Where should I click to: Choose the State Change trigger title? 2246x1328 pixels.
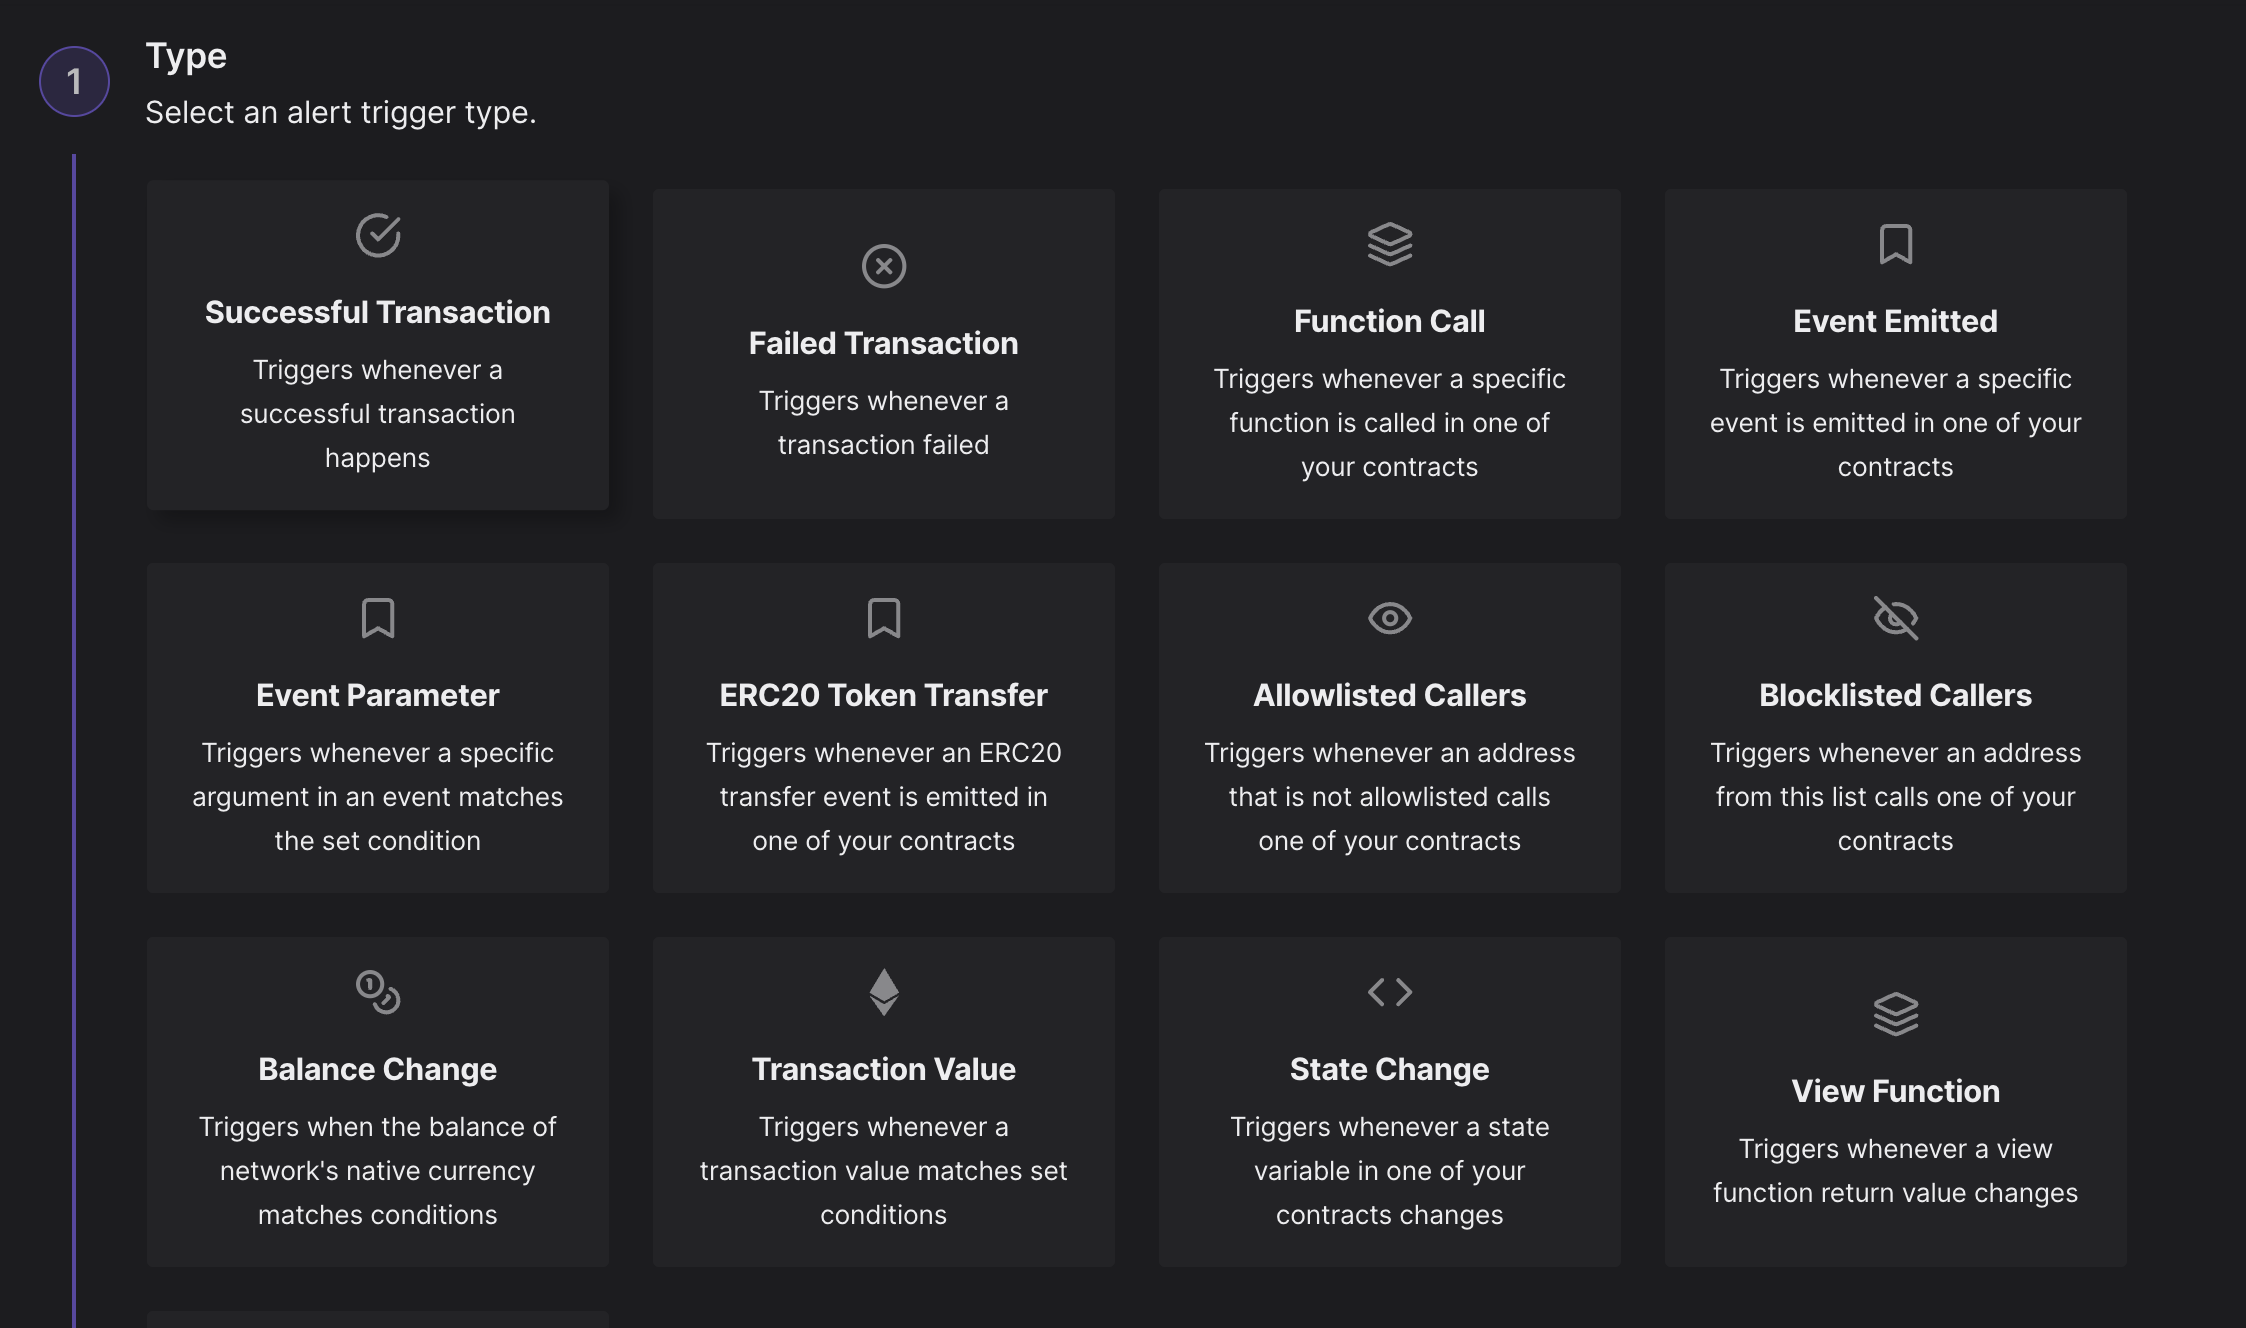click(x=1390, y=1069)
